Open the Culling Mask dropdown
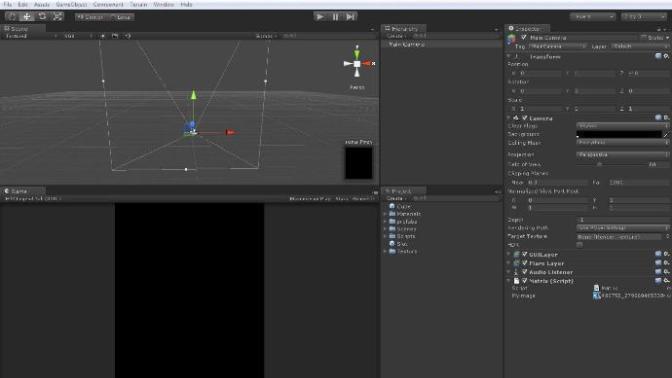 (622, 143)
